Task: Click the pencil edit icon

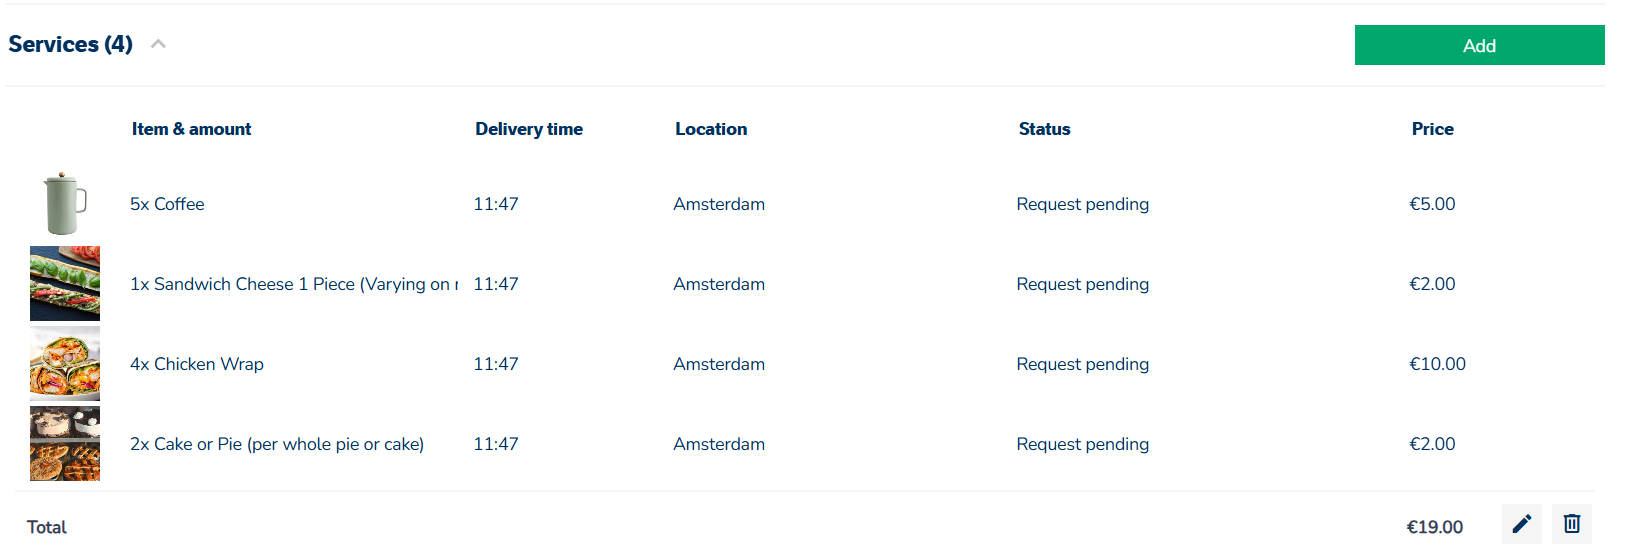Action: pos(1521,524)
